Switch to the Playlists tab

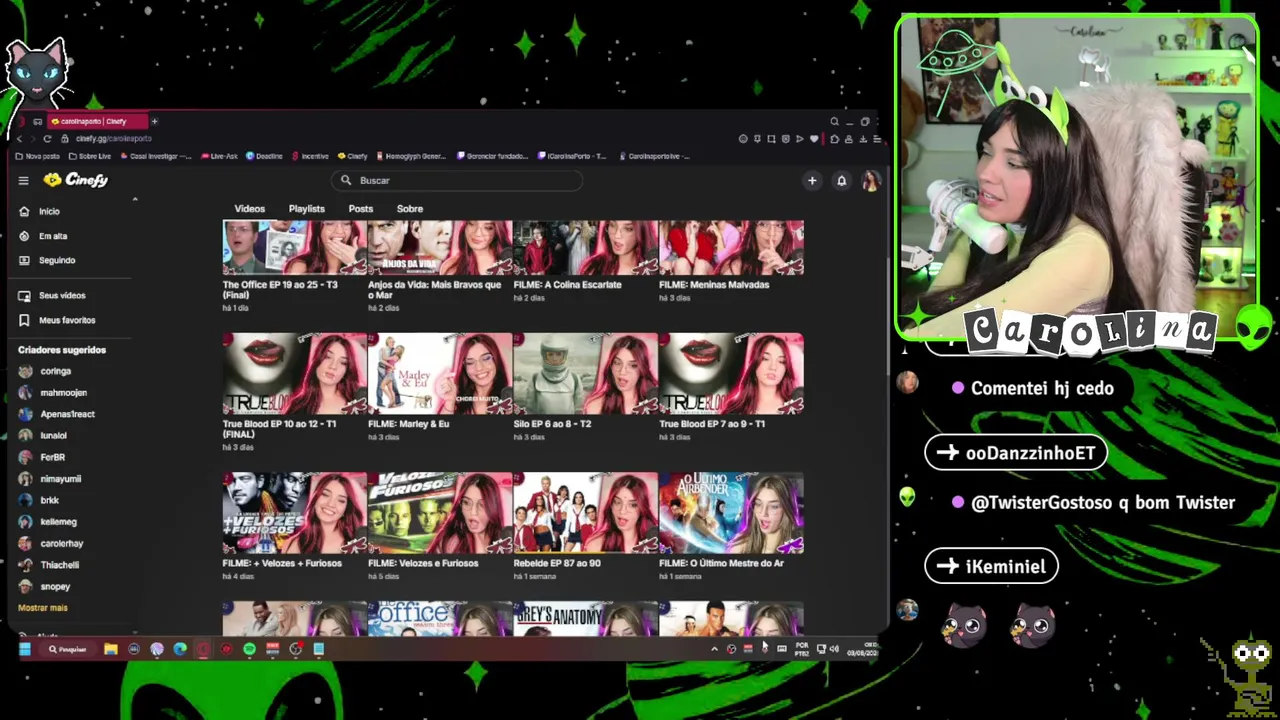pyautogui.click(x=307, y=209)
